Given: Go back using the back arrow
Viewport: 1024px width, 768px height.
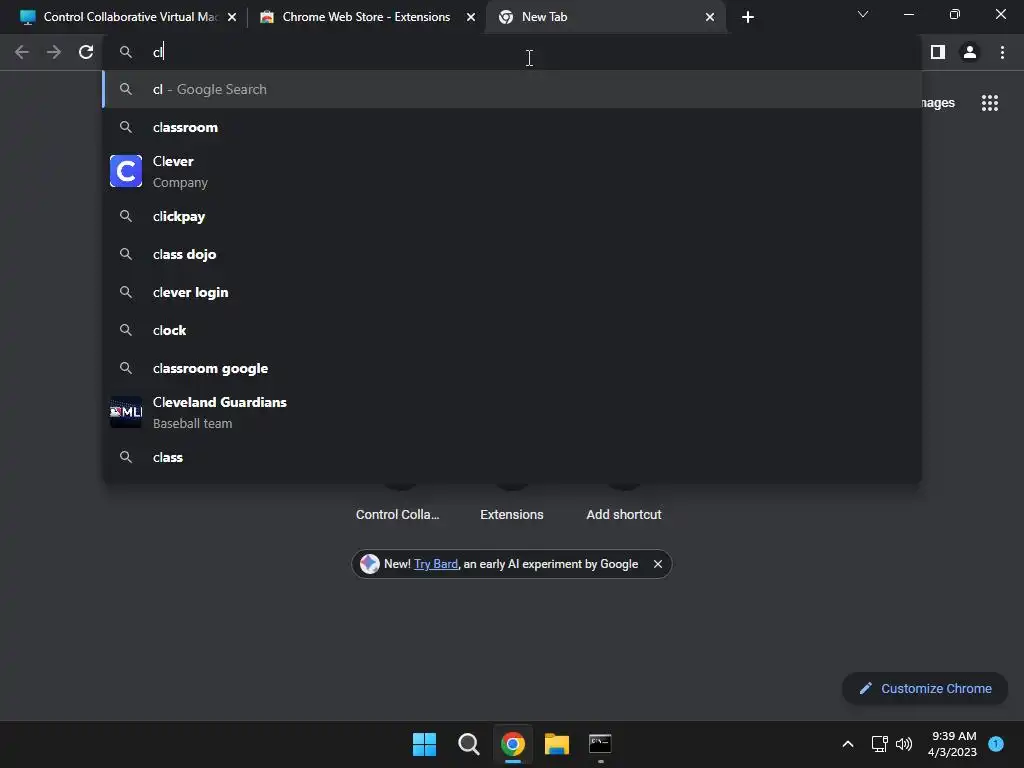Looking at the screenshot, I should 22,52.
